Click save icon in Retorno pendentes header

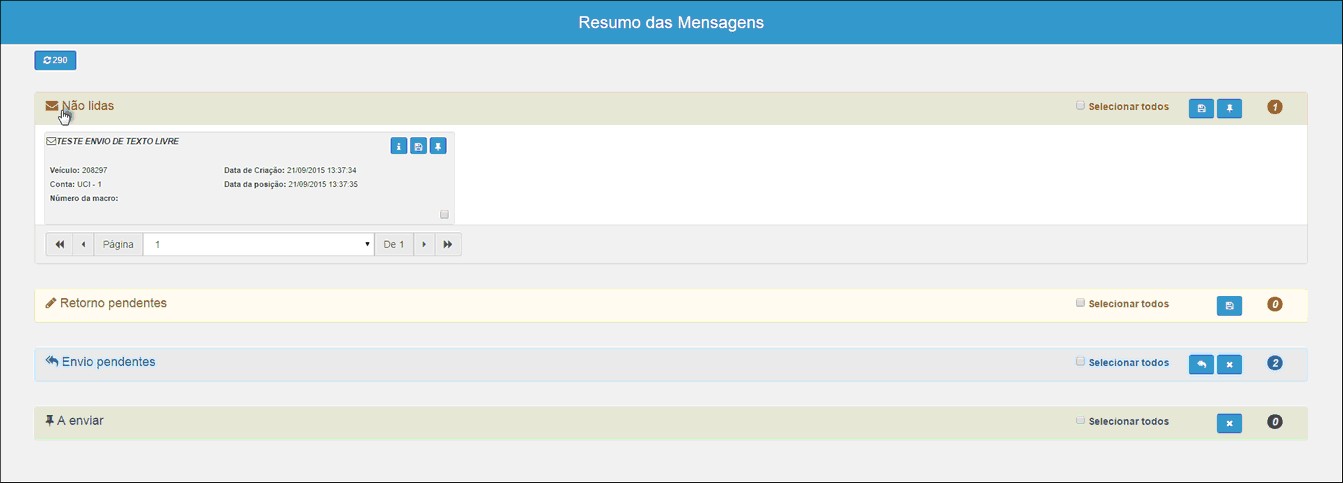pos(1229,305)
